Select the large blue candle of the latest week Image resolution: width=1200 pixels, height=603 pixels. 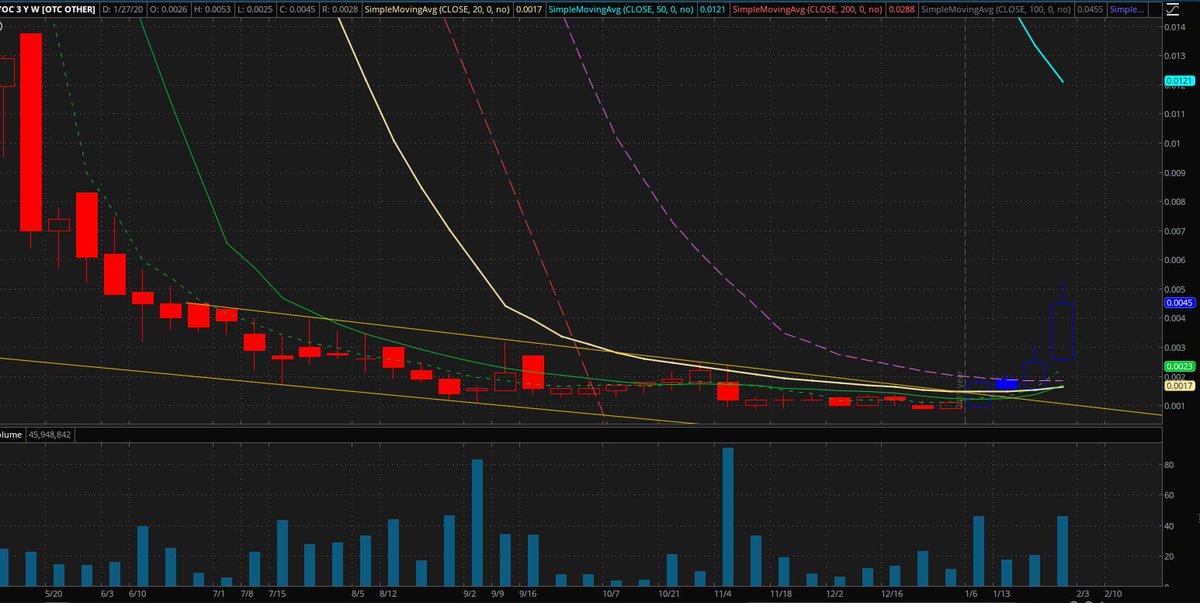(1062, 331)
